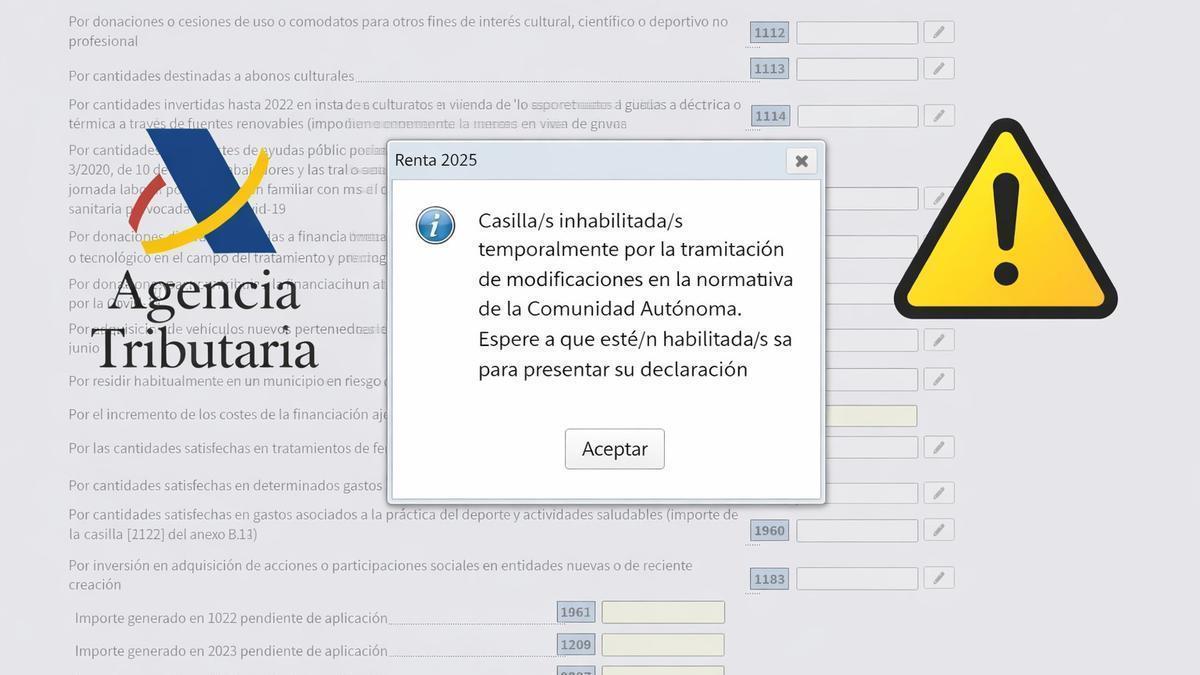Click the information icon in the Renta 2025 dialog
The width and height of the screenshot is (1200, 675).
[x=434, y=225]
